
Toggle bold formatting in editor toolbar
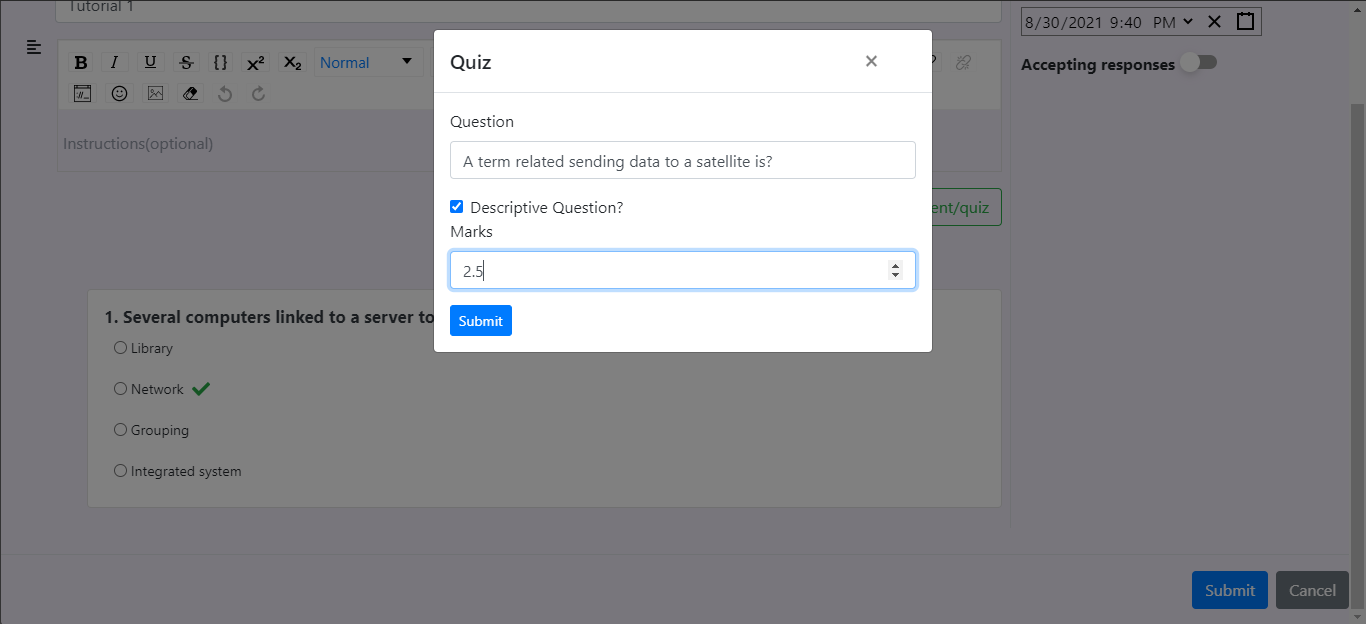coord(81,62)
